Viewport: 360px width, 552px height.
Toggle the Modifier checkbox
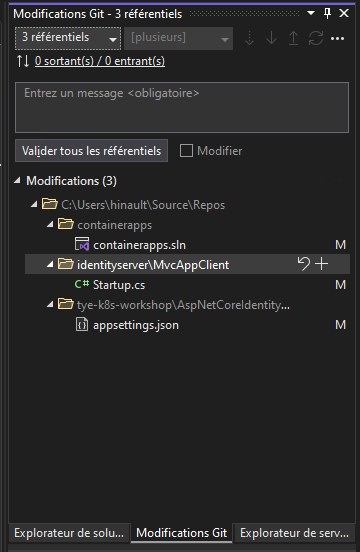click(186, 151)
